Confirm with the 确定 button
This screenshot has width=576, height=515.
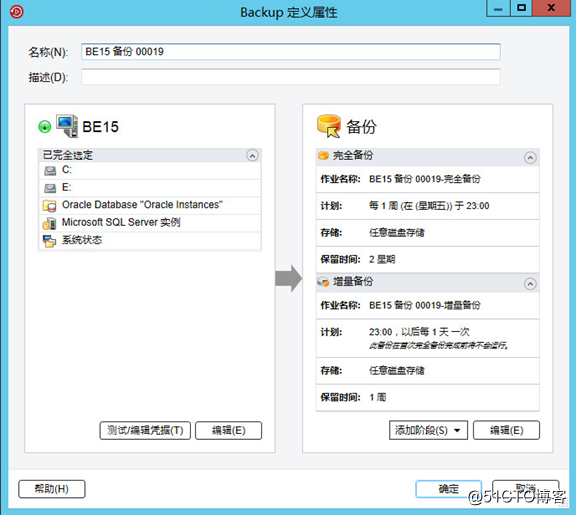click(x=449, y=489)
